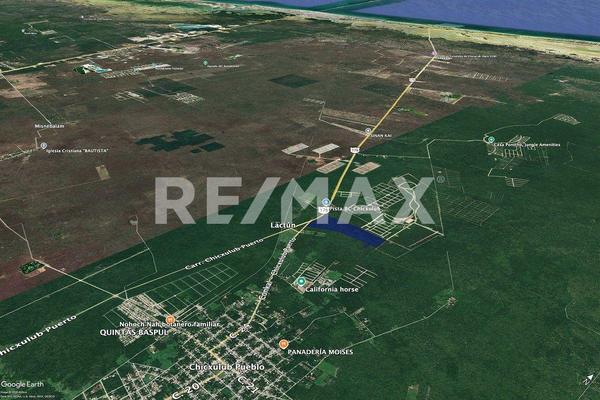Image resolution: width=600 pixels, height=400 pixels.
Task: Click the highway shield on the yellow road
Action: coord(354,150)
